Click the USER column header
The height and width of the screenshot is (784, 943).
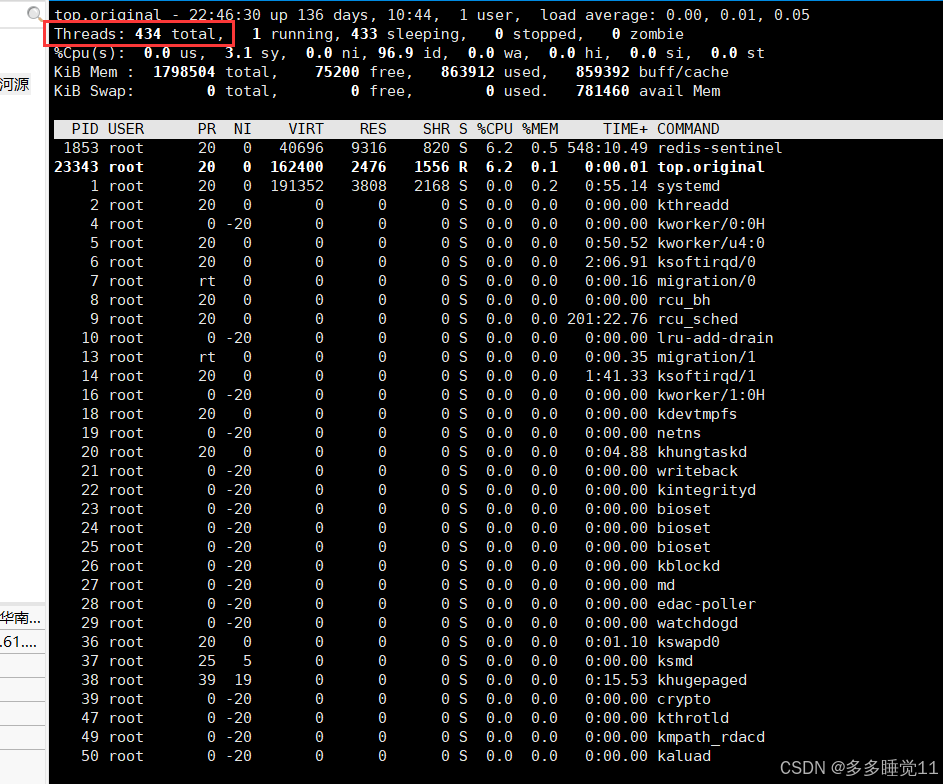pos(126,129)
